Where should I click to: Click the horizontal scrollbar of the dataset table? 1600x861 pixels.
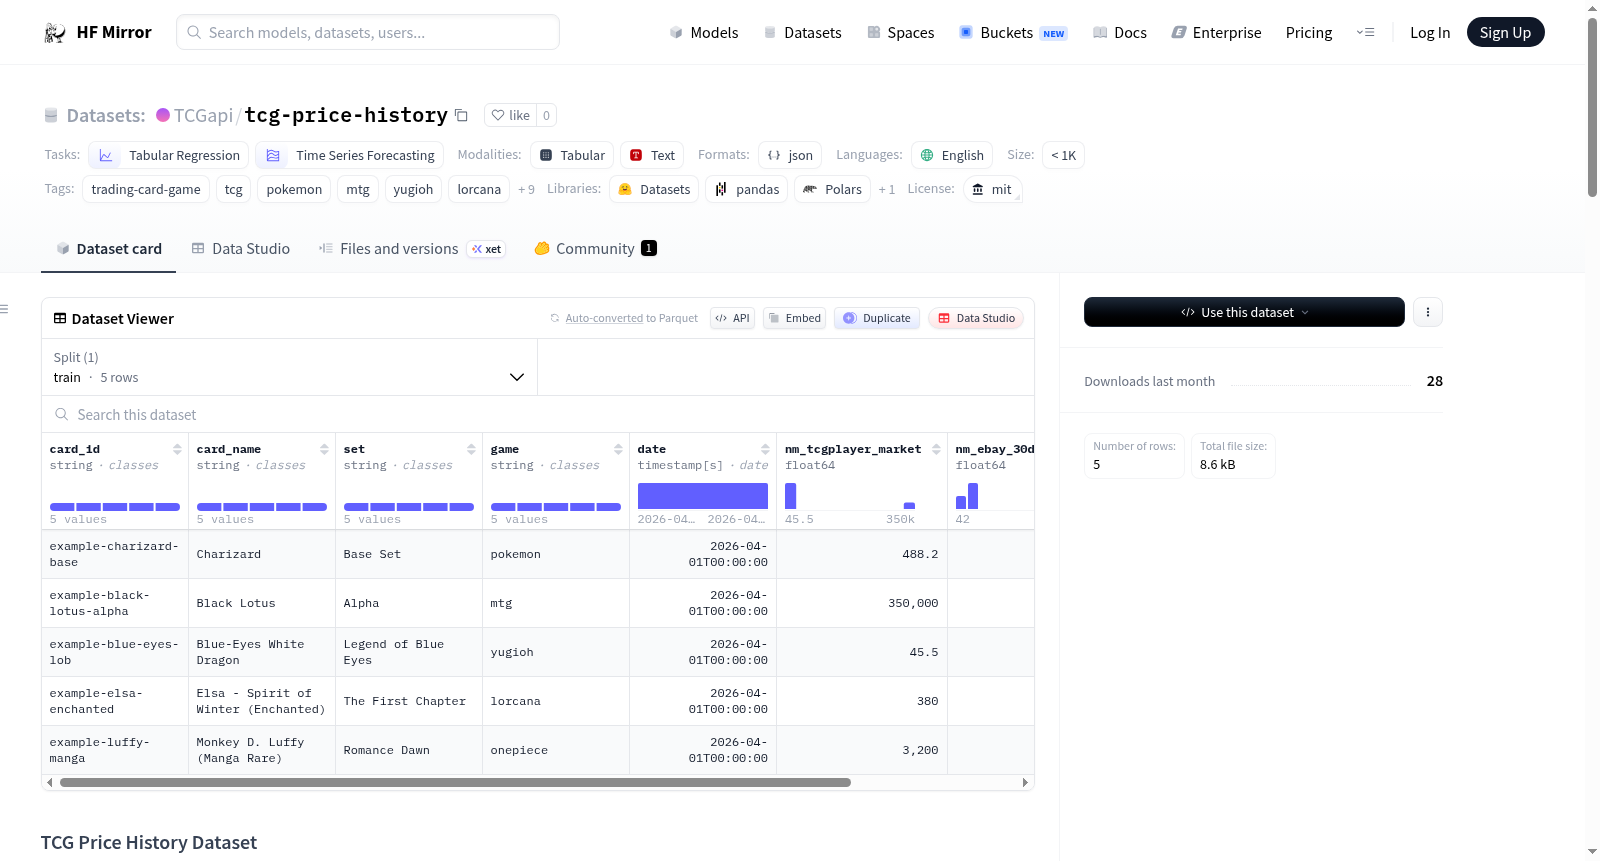[x=455, y=782]
